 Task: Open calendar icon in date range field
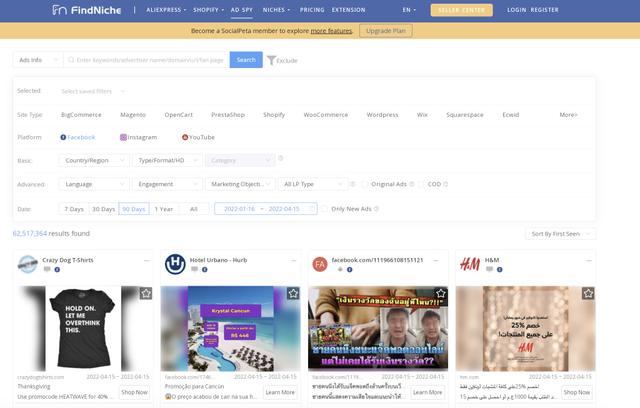pos(312,209)
